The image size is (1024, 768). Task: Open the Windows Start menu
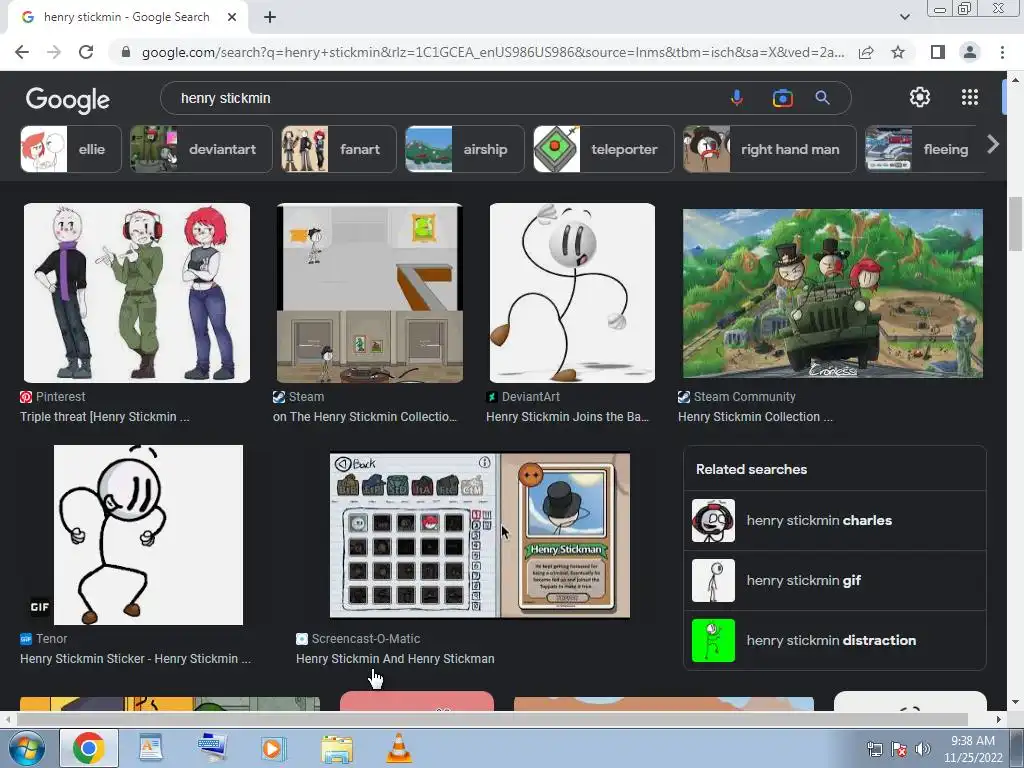(x=27, y=748)
